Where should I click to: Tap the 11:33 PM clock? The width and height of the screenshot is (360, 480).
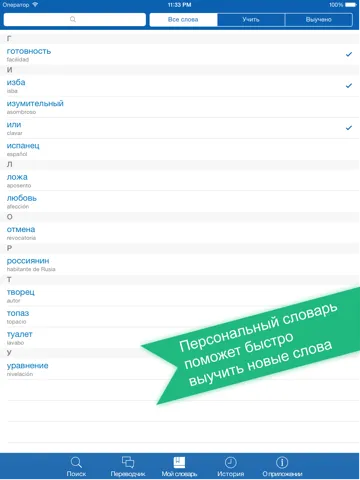(x=180, y=5)
